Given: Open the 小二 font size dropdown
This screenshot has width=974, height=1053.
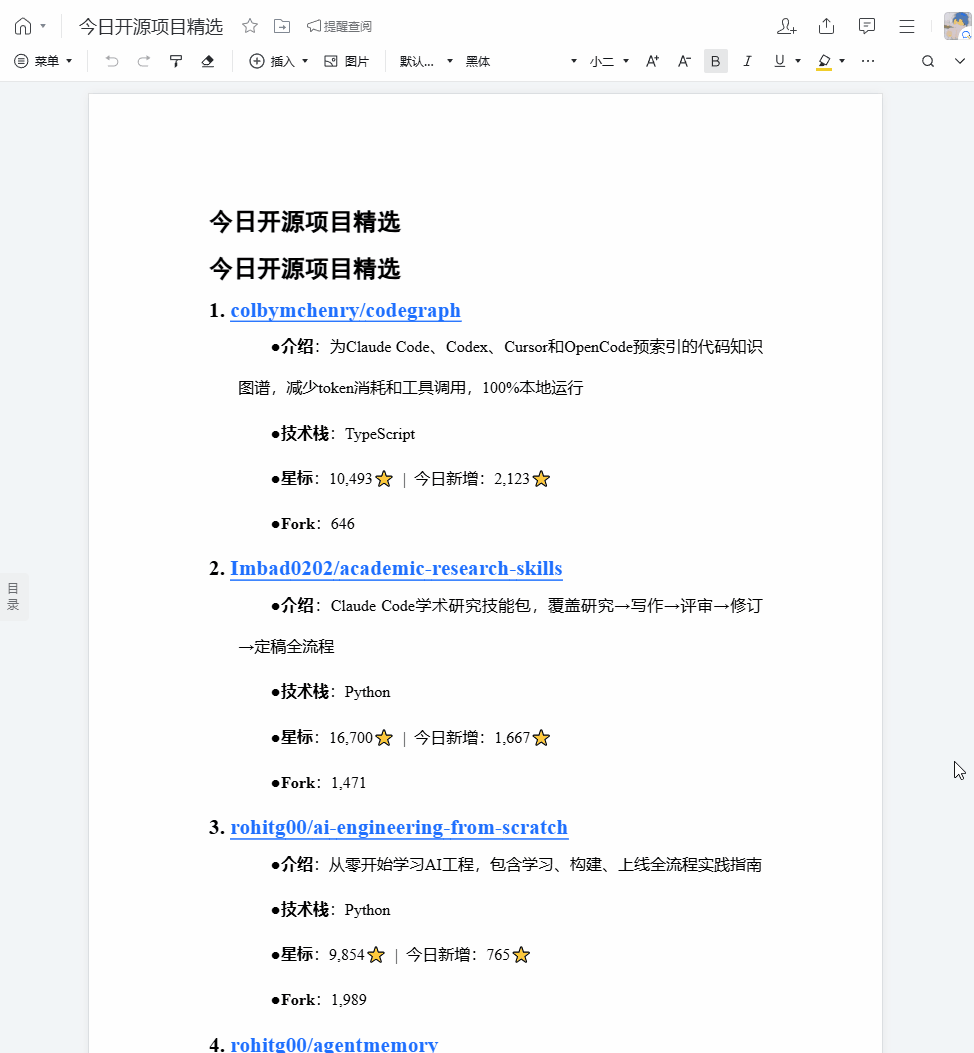Looking at the screenshot, I should coord(609,61).
